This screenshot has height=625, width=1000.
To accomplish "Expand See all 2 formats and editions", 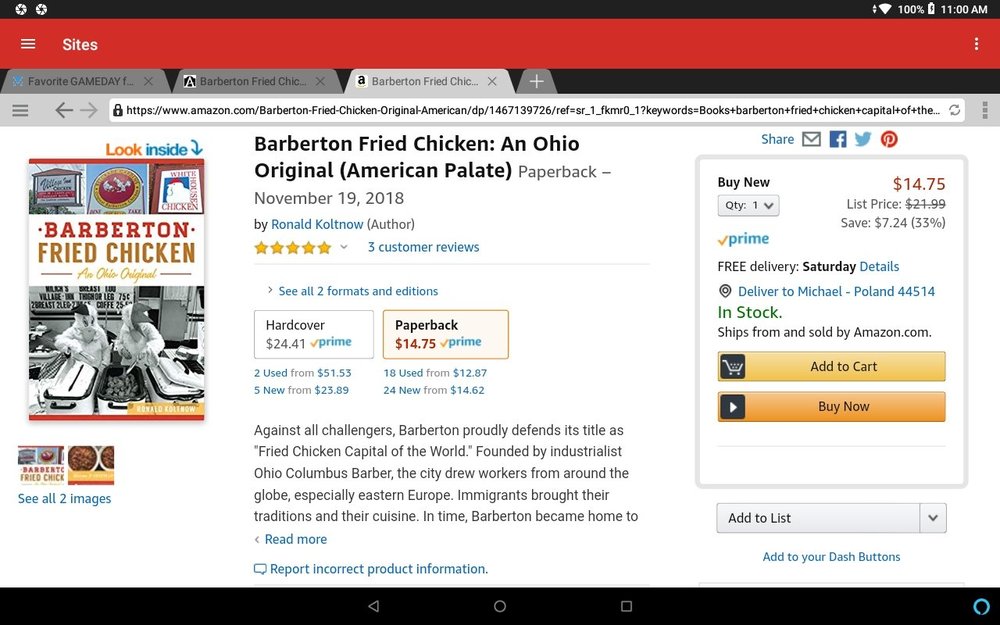I will (352, 291).
